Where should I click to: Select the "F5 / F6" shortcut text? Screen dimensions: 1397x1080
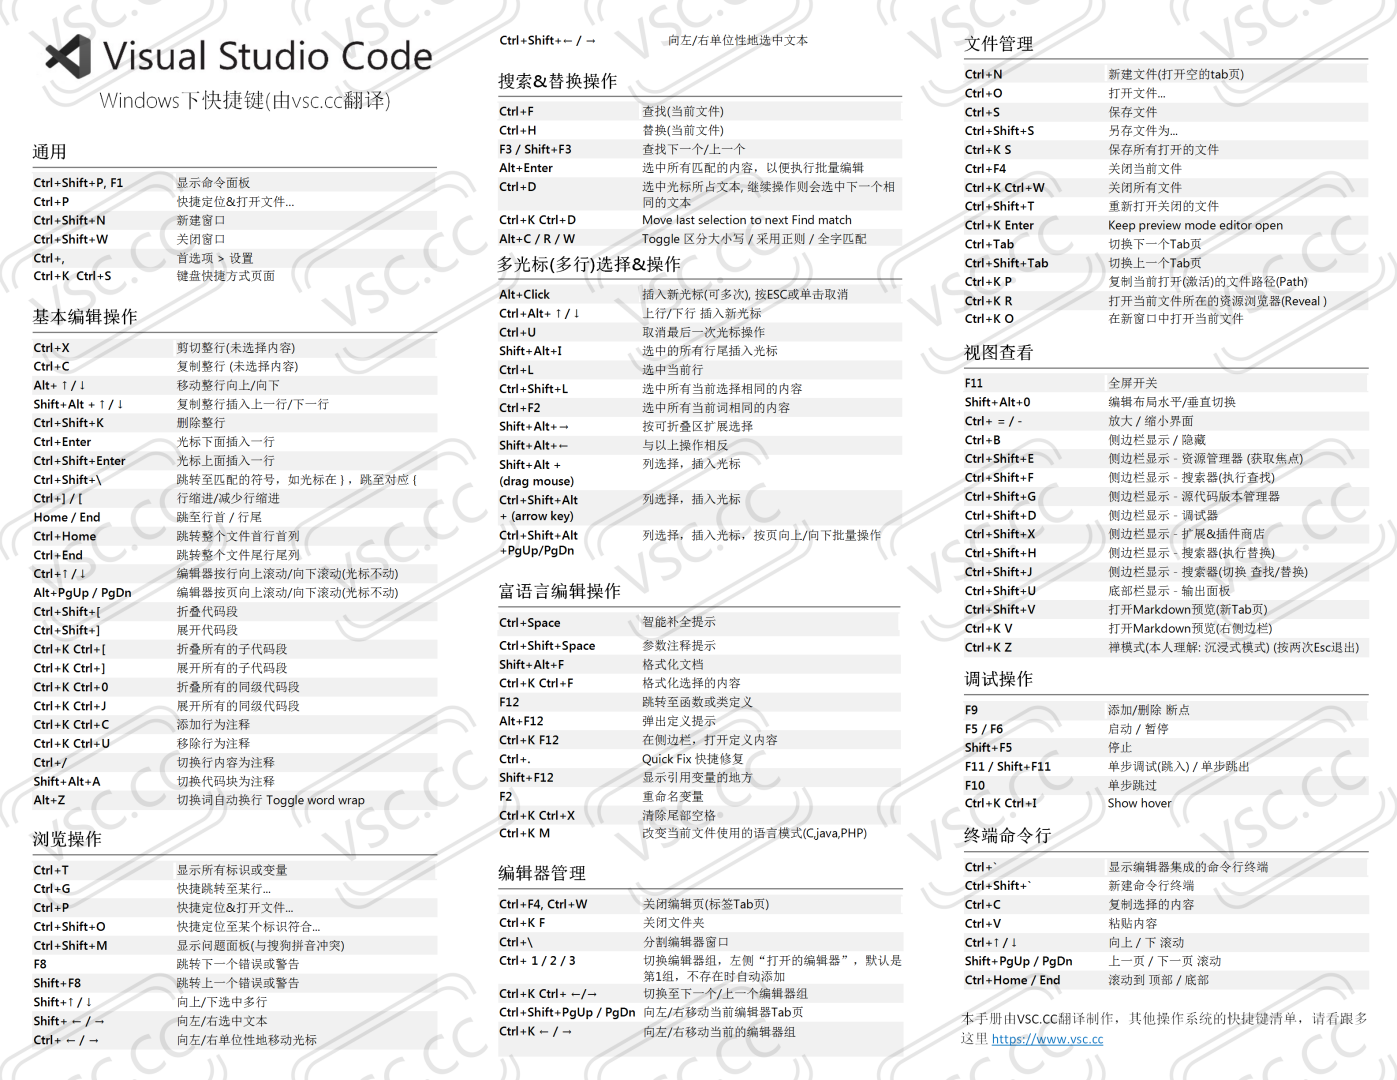(984, 729)
